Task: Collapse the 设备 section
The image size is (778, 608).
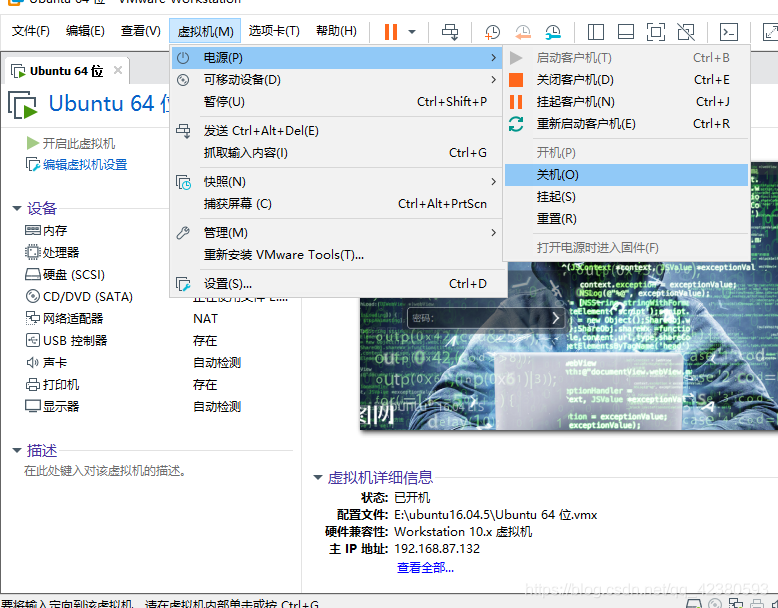Action: point(17,208)
